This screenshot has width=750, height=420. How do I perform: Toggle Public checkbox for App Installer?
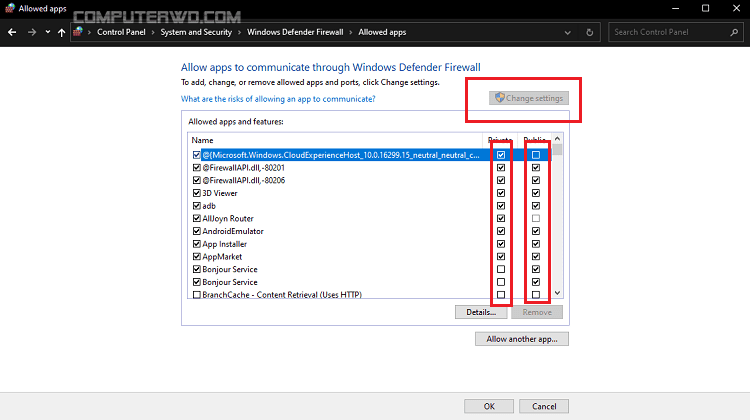pyautogui.click(x=536, y=244)
